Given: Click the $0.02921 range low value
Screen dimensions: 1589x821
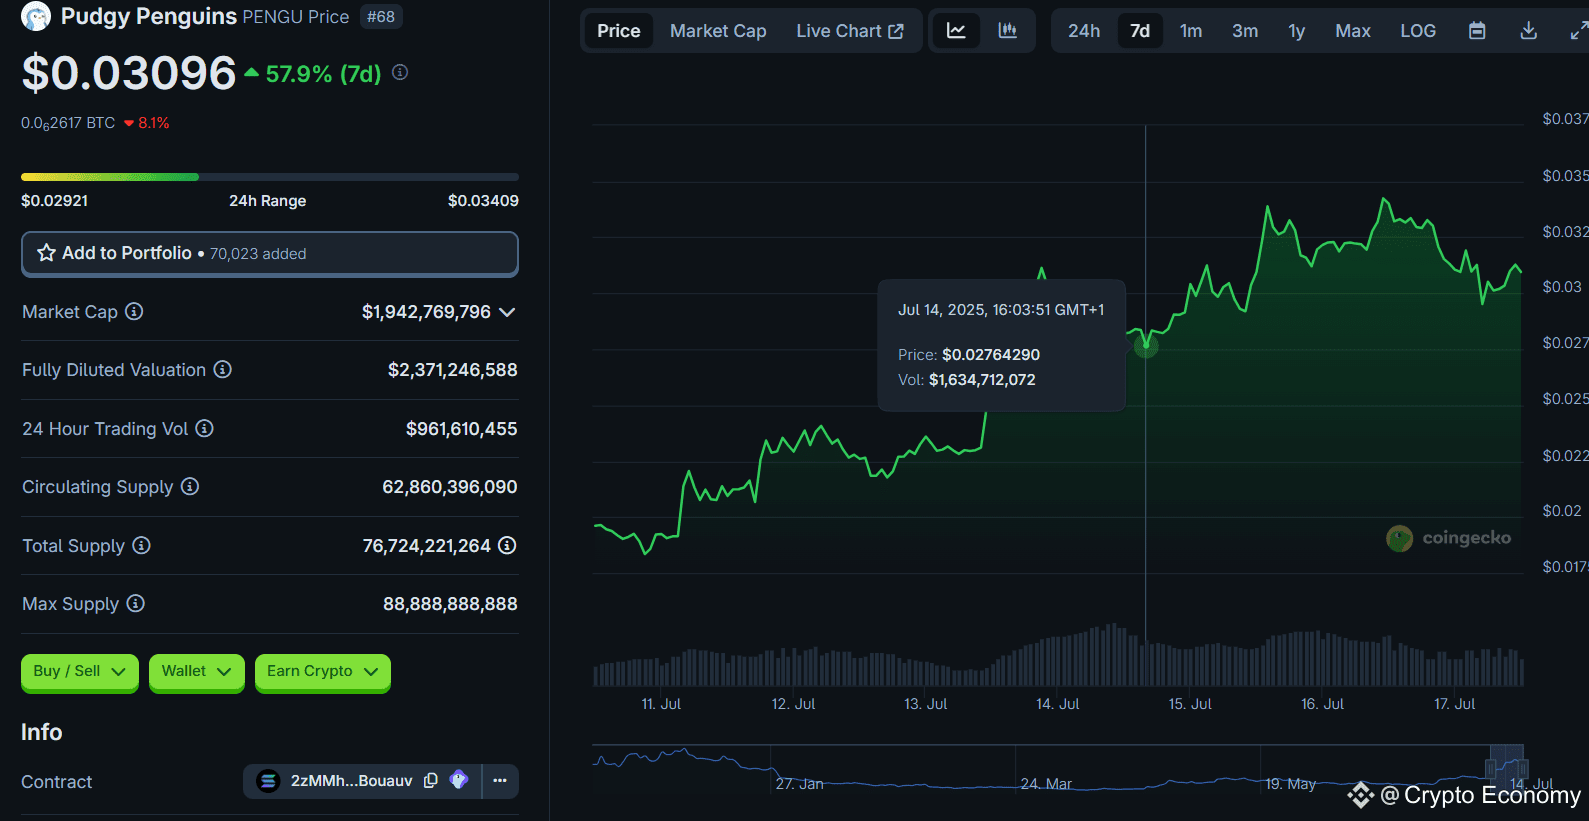Looking at the screenshot, I should (x=55, y=201).
